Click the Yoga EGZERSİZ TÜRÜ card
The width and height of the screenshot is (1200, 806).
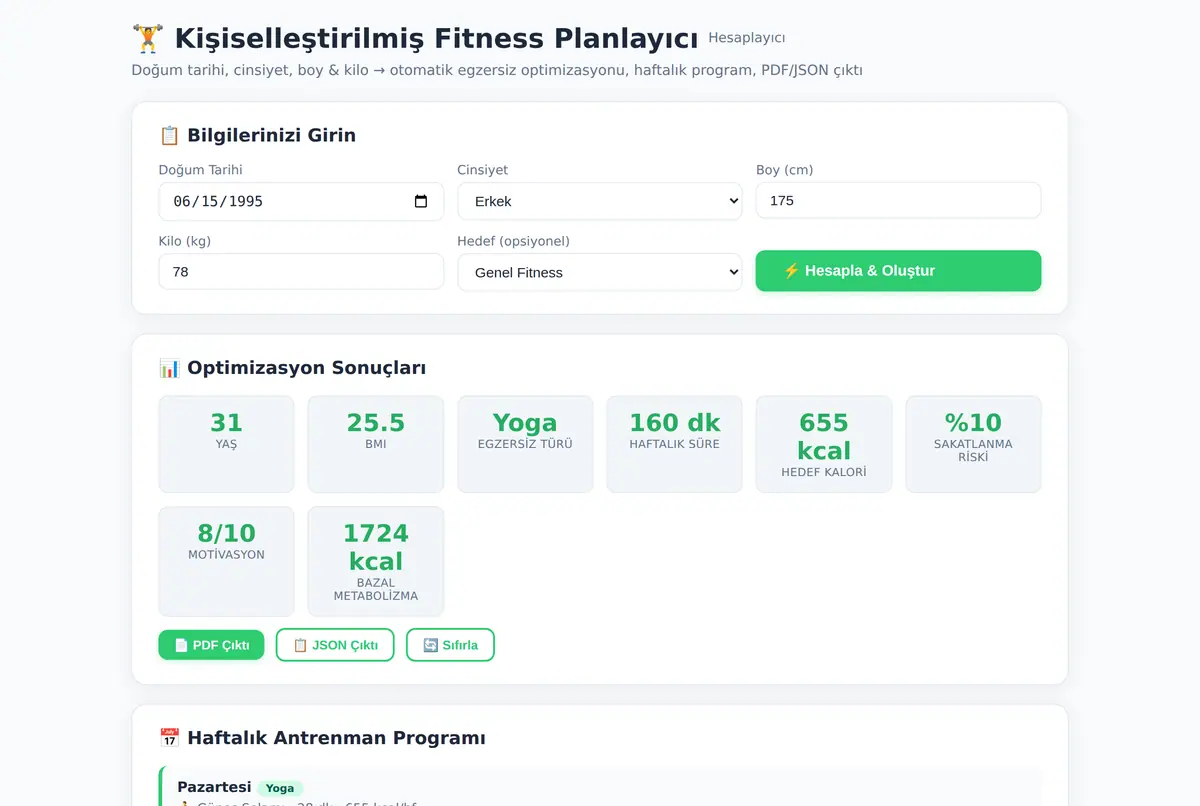pyautogui.click(x=525, y=444)
